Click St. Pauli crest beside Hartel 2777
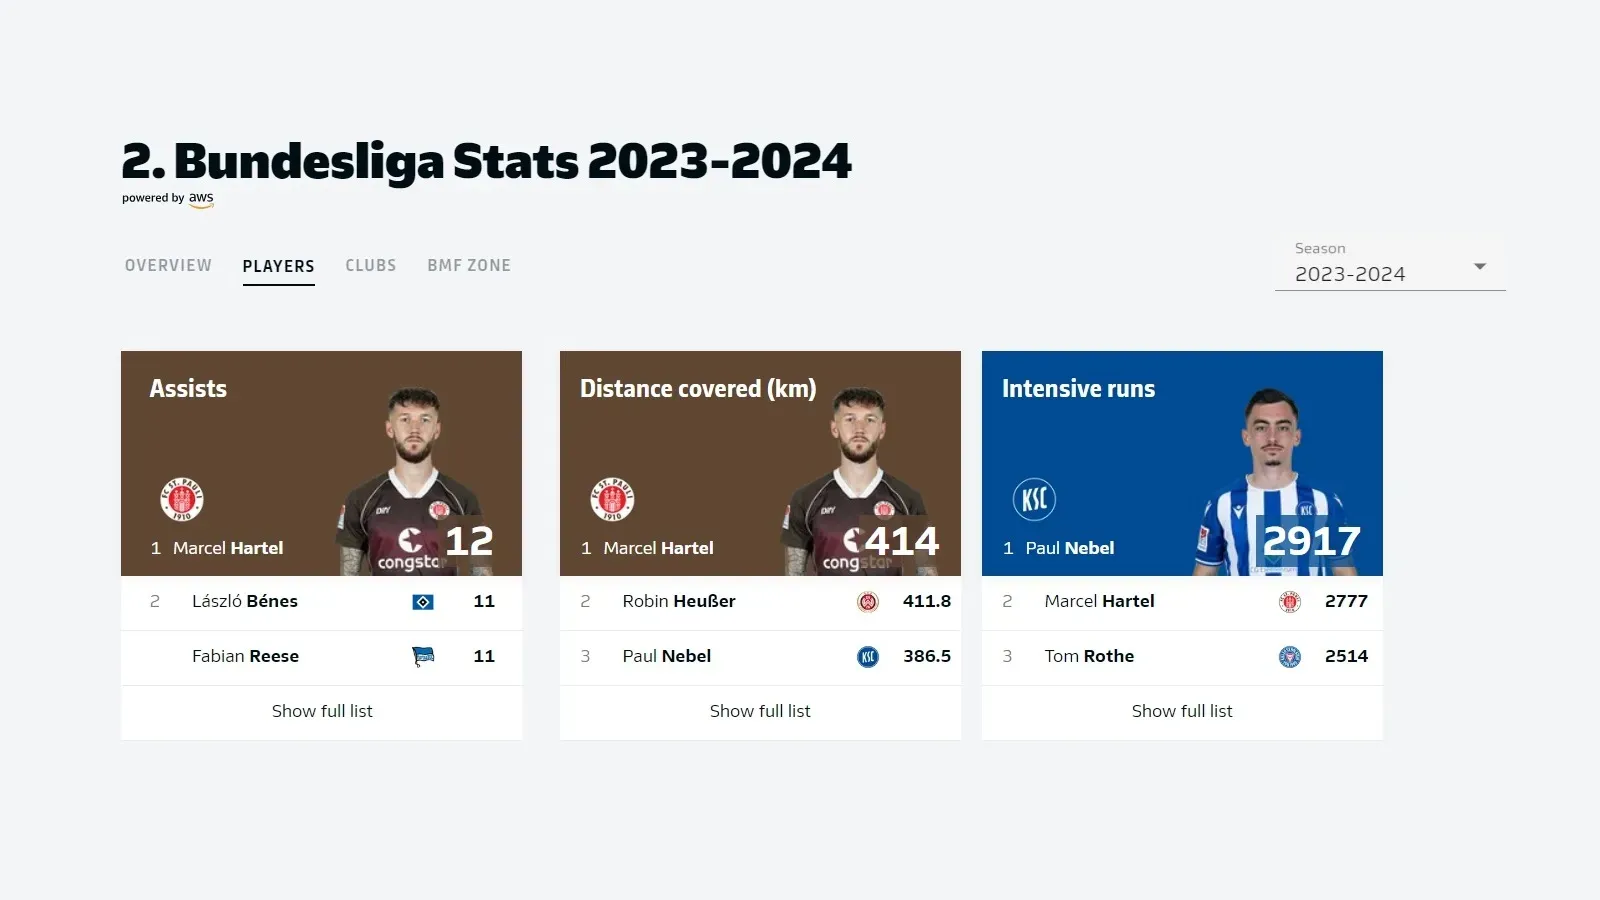The height and width of the screenshot is (900, 1600). tap(1290, 602)
